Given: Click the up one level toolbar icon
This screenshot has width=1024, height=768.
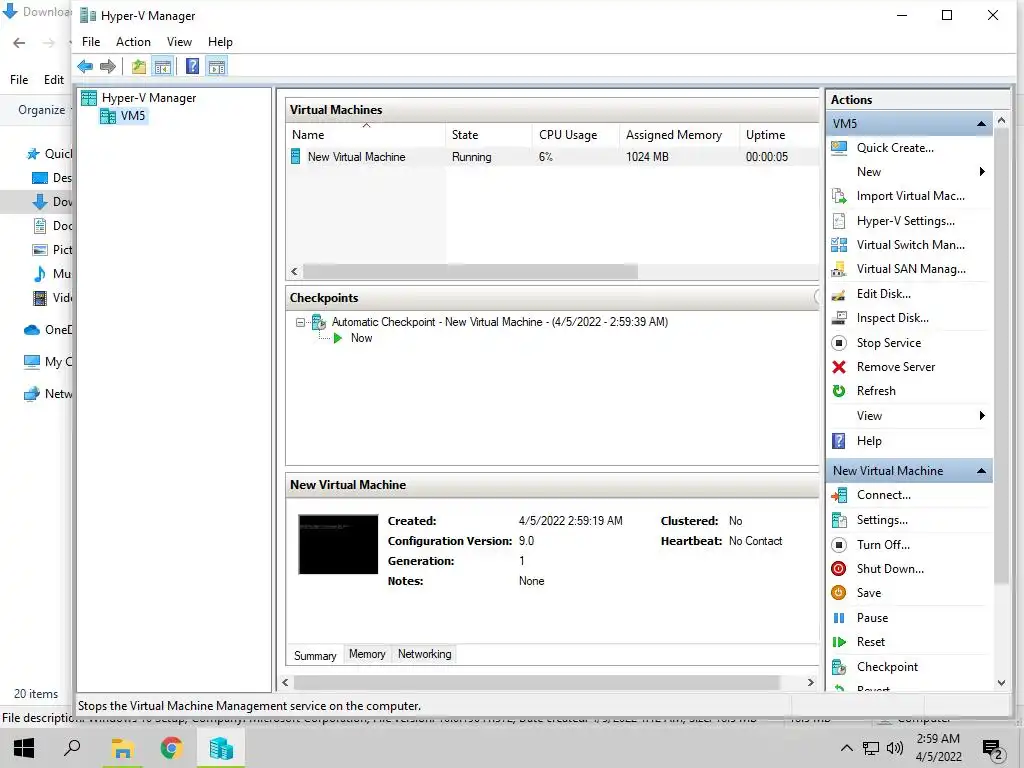Looking at the screenshot, I should coord(138,66).
